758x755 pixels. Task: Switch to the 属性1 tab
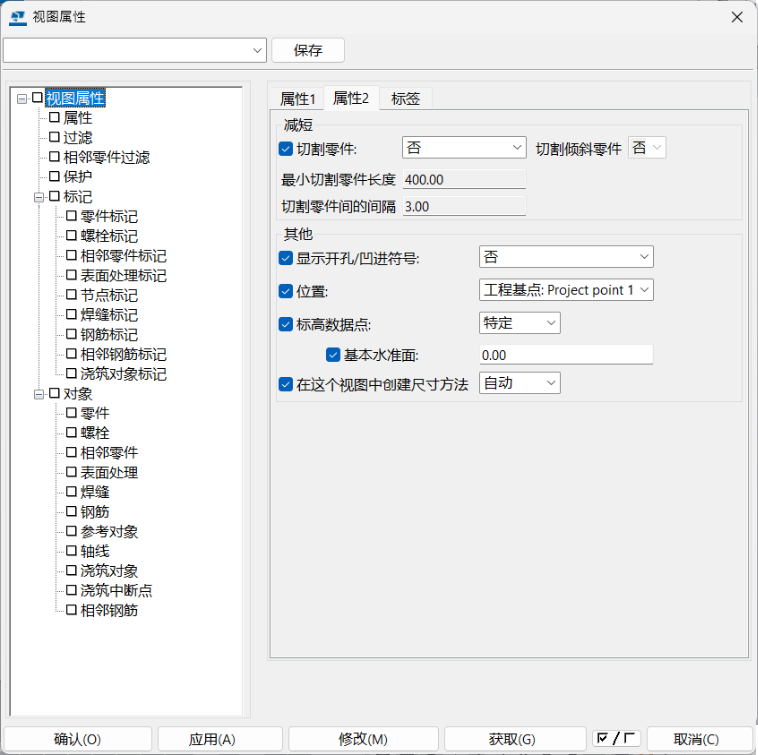[298, 99]
